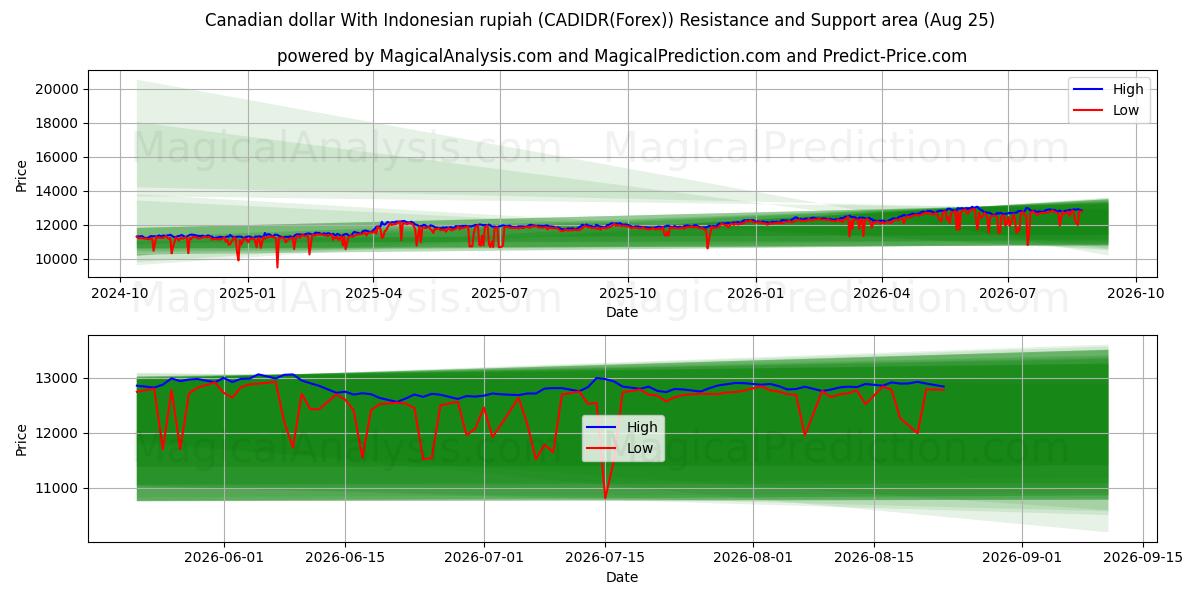Click the lower chart 'Date' axis label
The width and height of the screenshot is (1200, 600).
(622, 577)
